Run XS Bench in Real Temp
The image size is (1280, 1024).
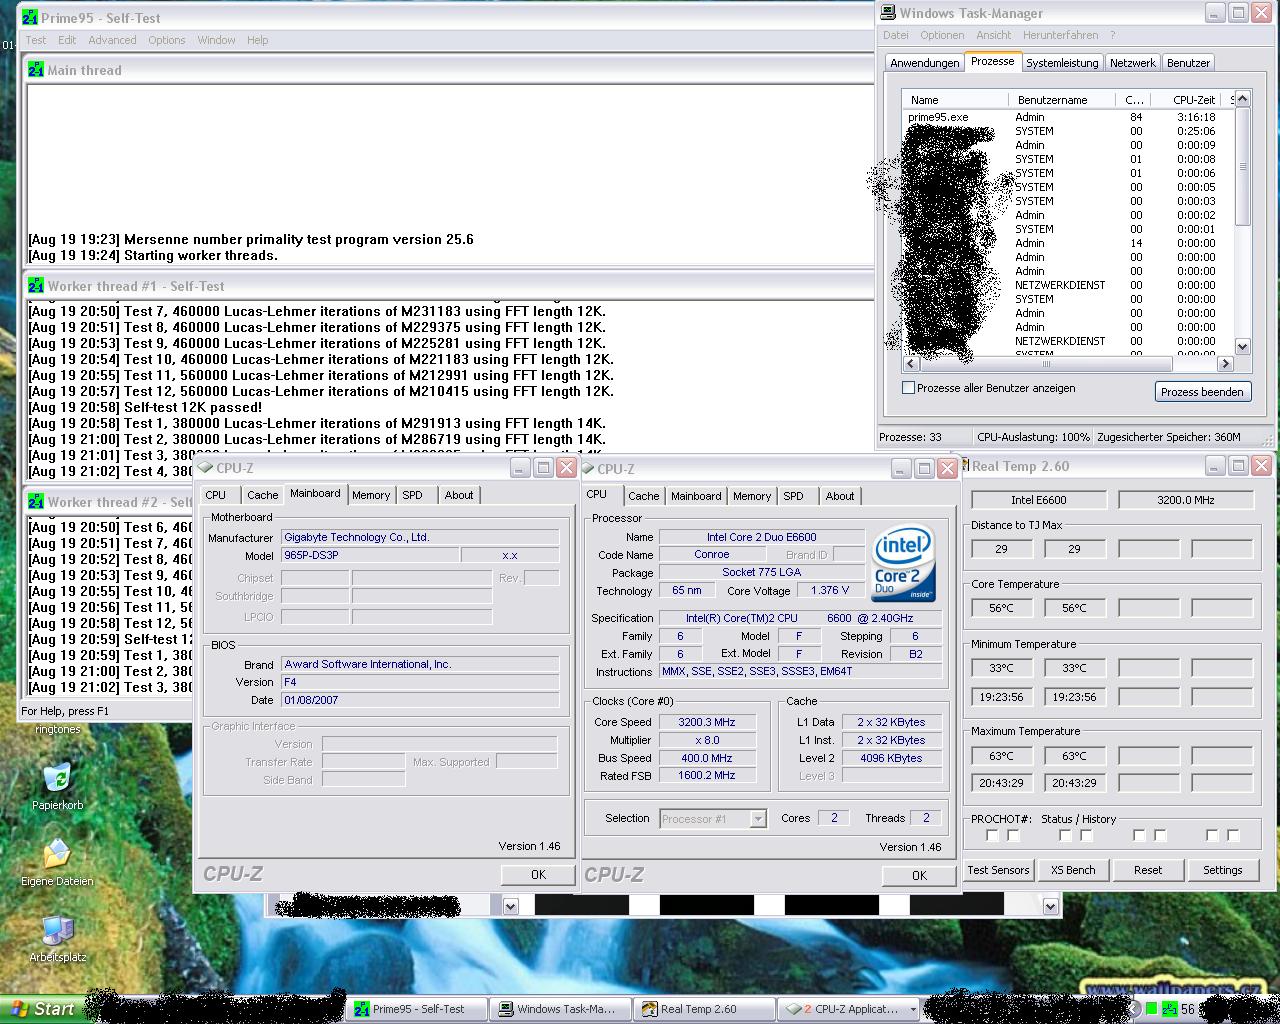tap(1073, 870)
